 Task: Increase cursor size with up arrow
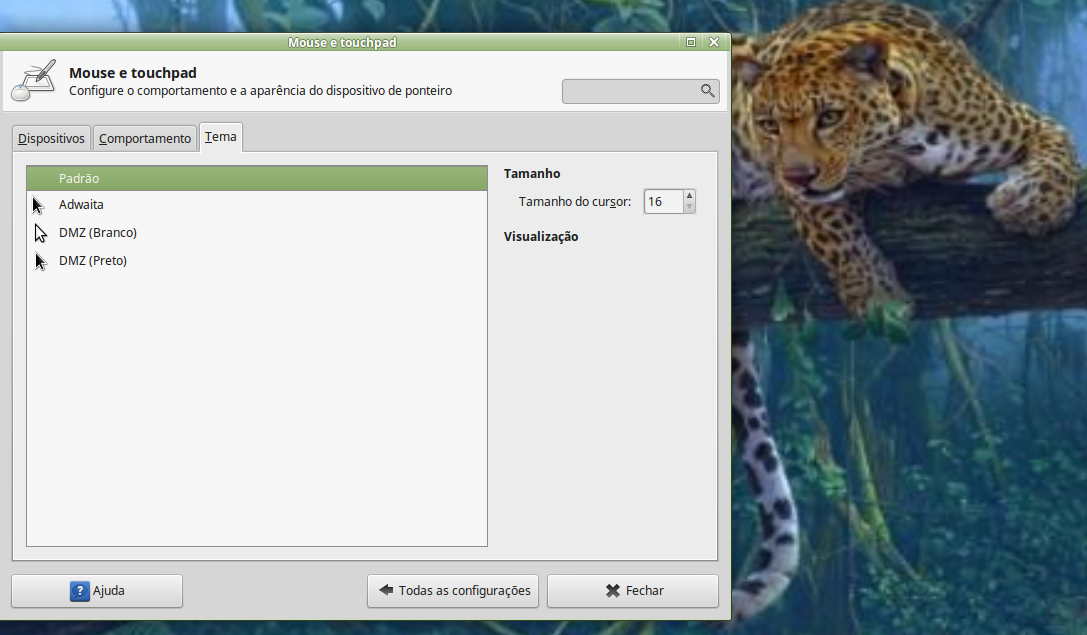pyautogui.click(x=689, y=196)
